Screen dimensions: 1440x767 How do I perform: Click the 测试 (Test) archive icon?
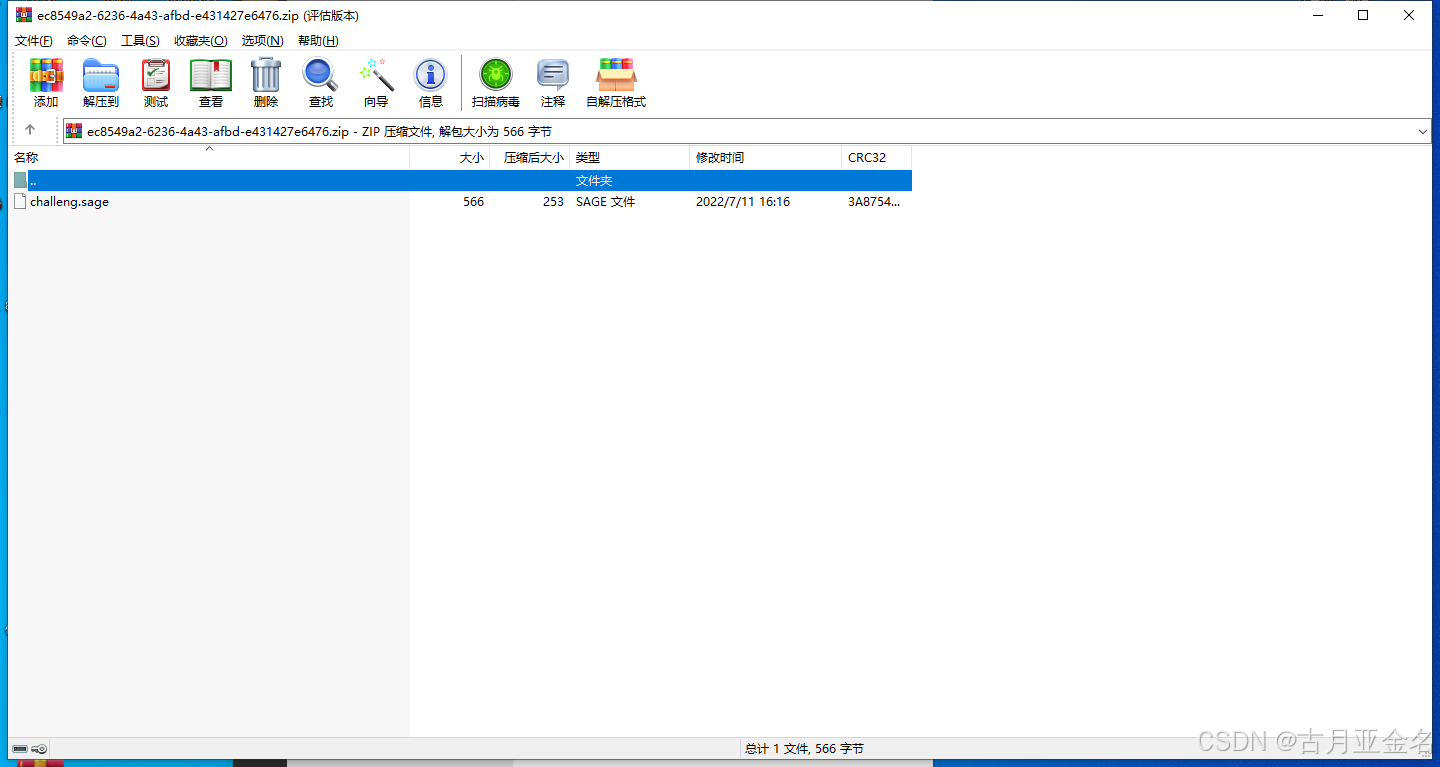(x=155, y=82)
